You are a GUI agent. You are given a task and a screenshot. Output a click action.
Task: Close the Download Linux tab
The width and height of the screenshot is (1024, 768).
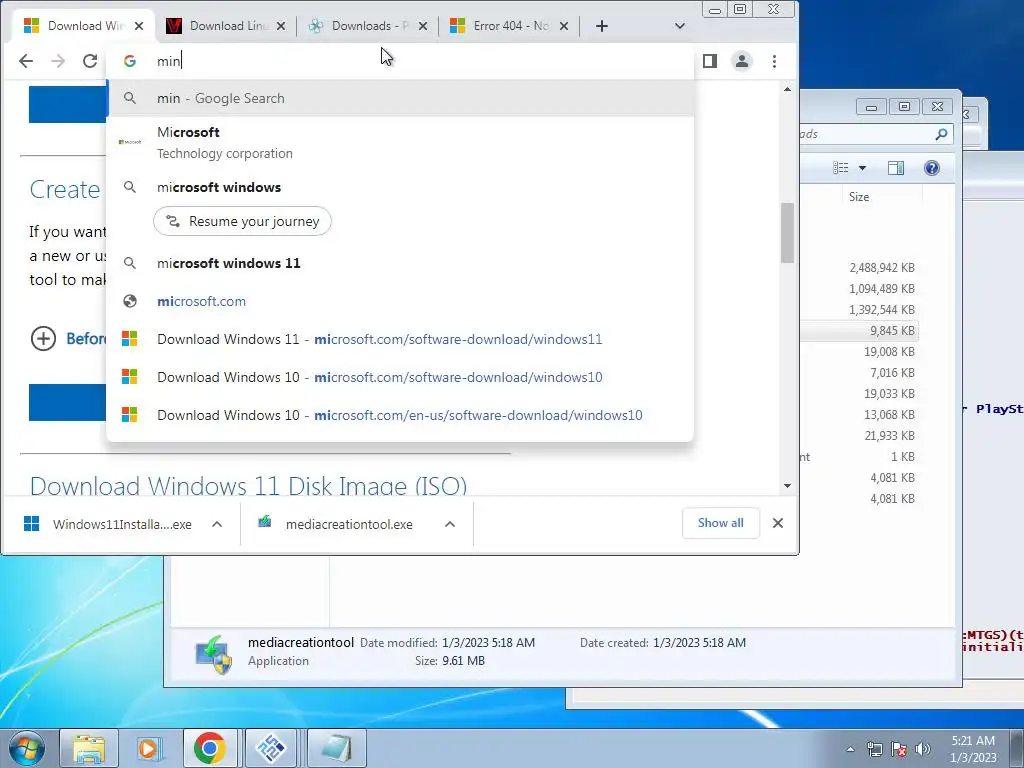tap(281, 26)
